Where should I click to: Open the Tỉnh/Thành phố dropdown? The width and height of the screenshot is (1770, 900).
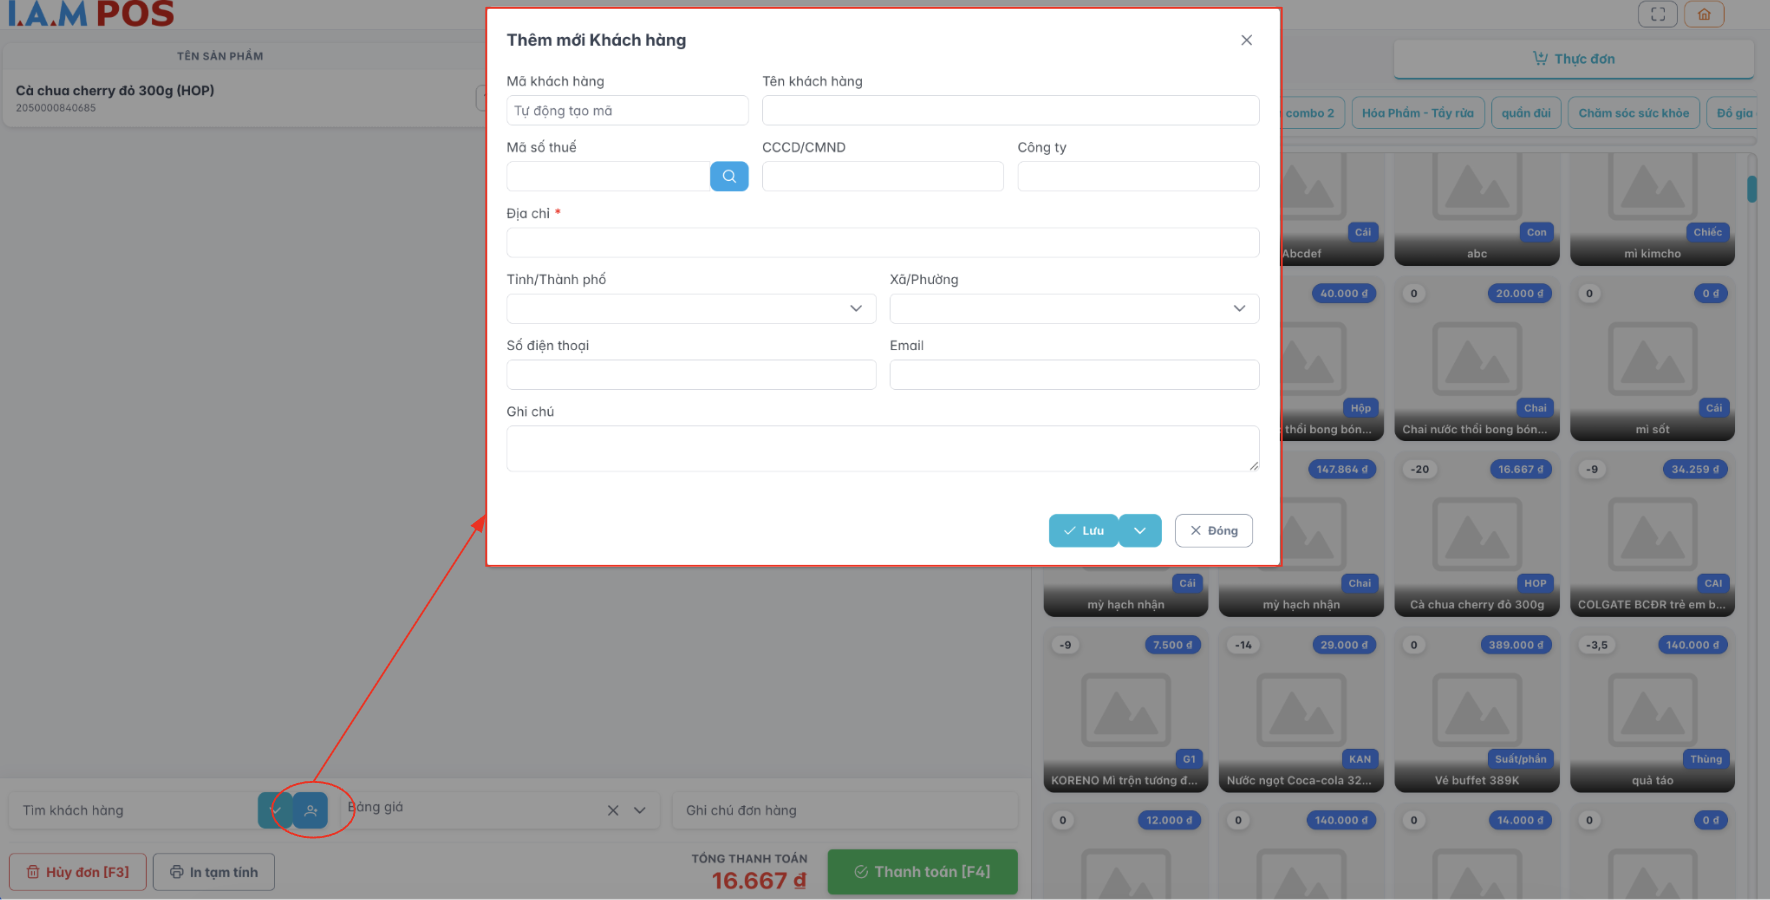(x=691, y=308)
